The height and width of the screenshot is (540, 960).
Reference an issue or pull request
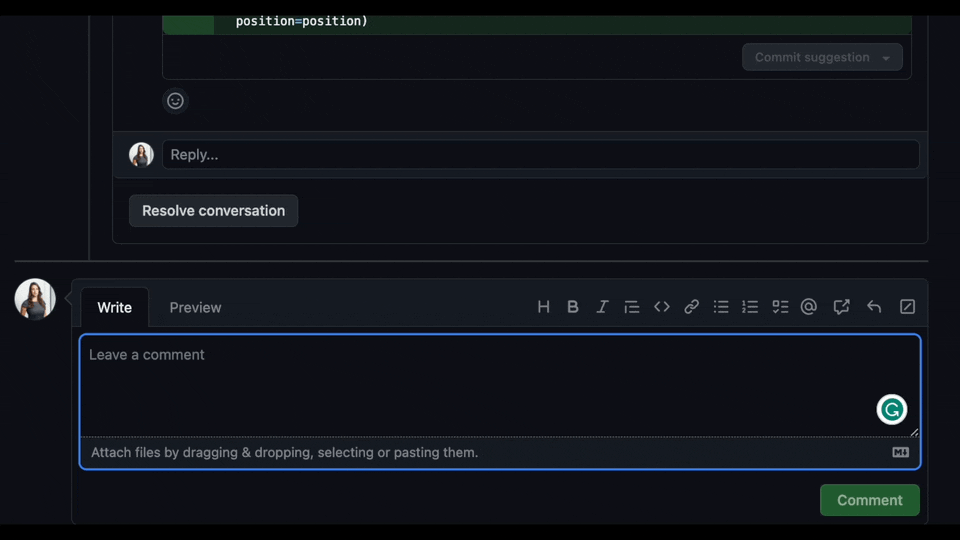[841, 307]
